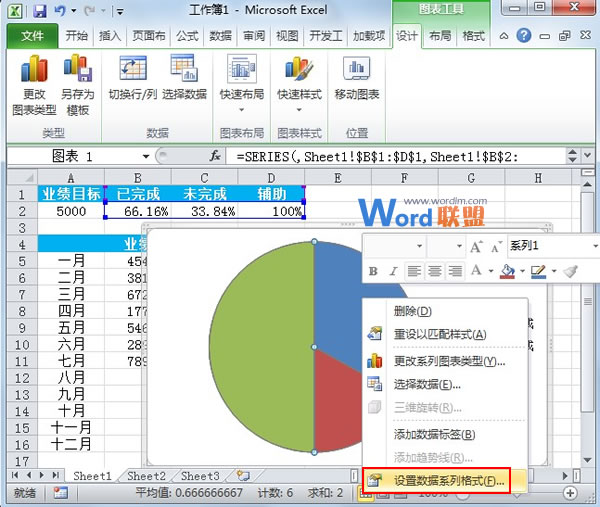This screenshot has height=507, width=600.
Task: Open the font size dropdown in mini toolbar
Action: (x=459, y=246)
